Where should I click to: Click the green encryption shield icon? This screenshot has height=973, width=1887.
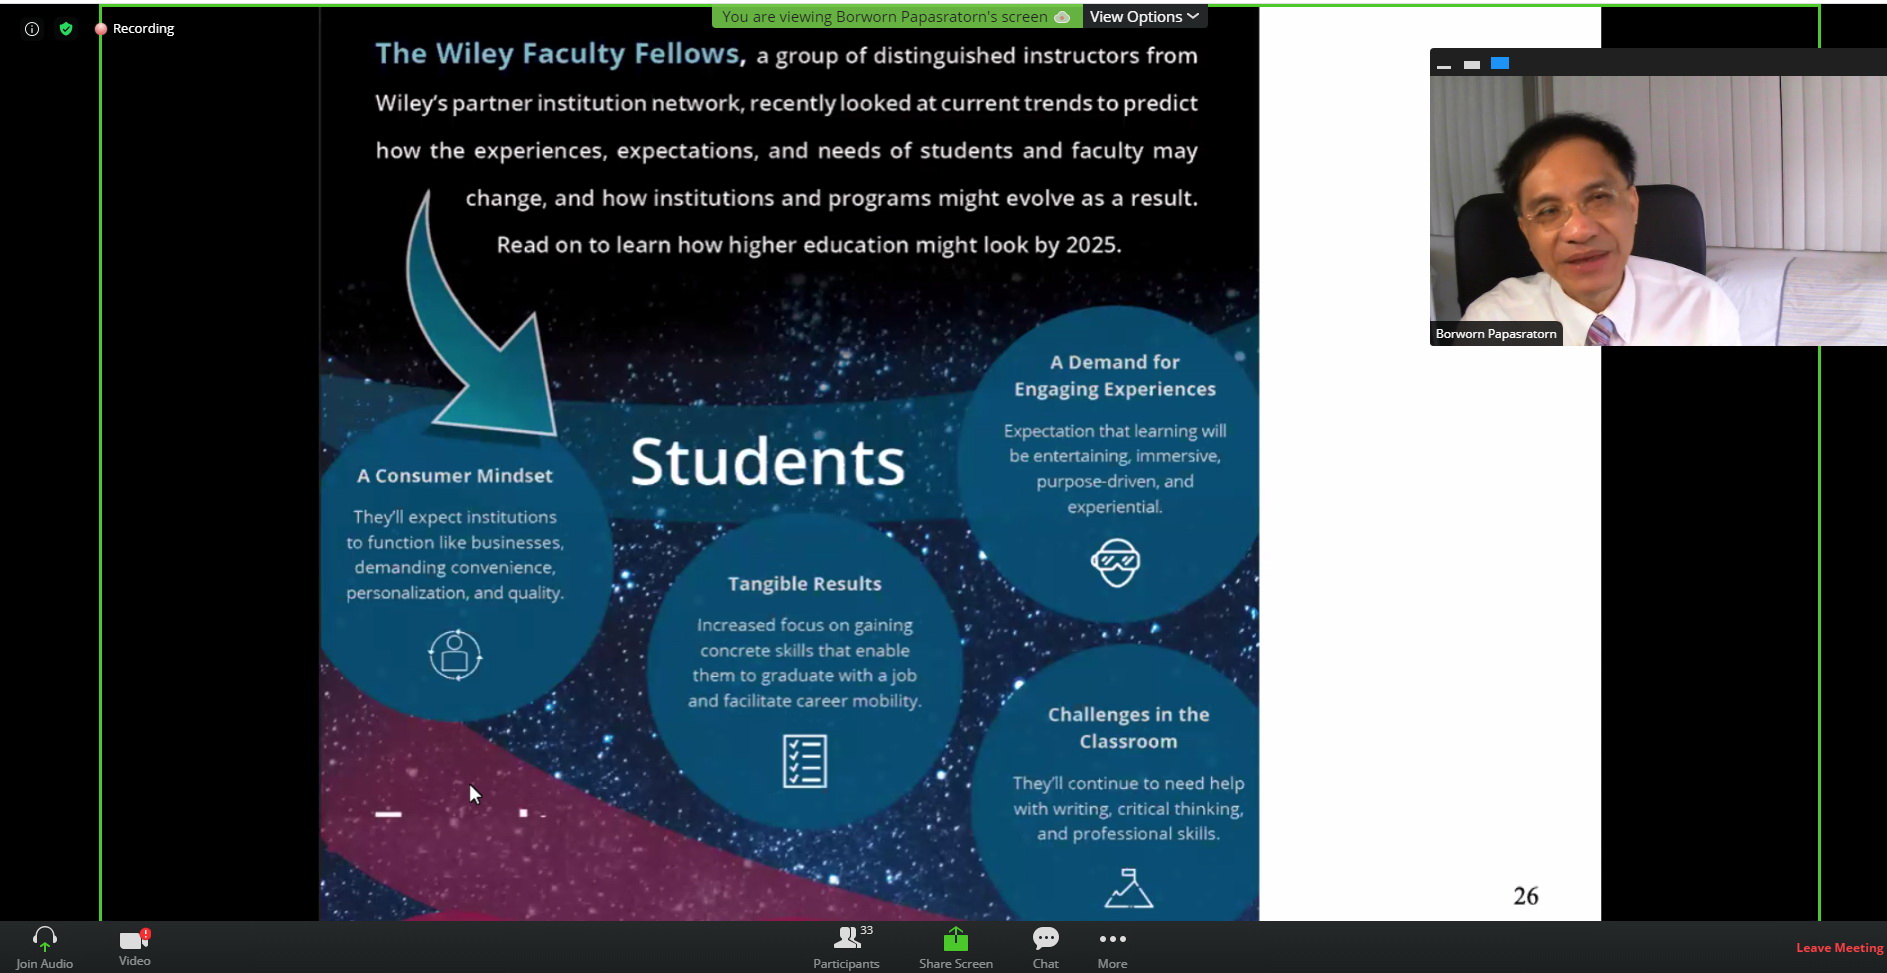pos(66,29)
